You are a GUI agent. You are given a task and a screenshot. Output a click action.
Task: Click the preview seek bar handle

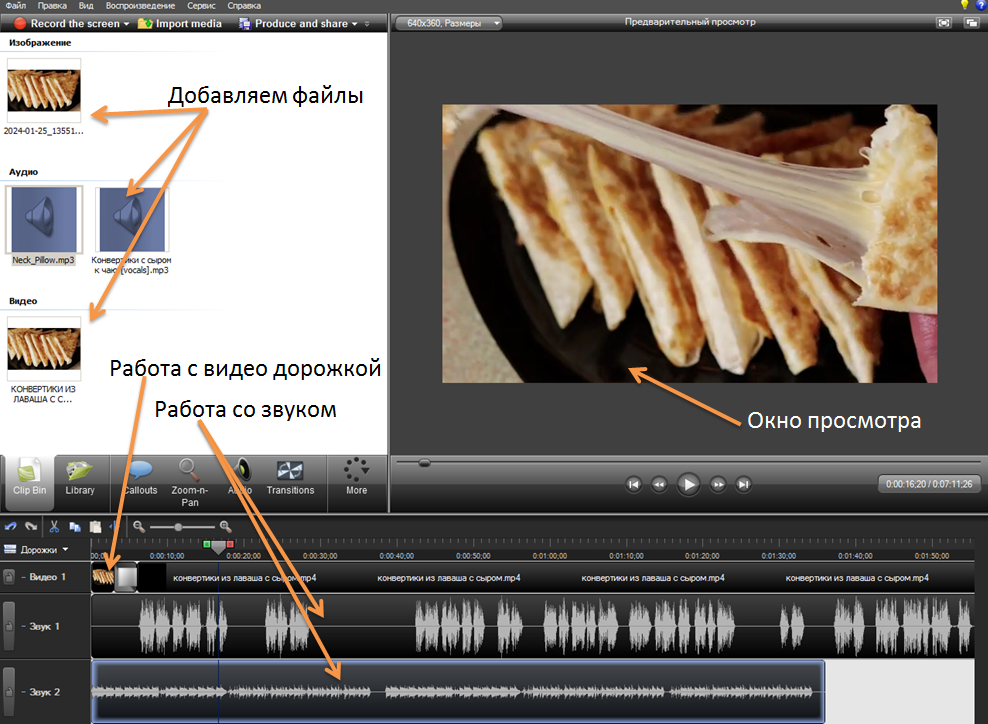[x=425, y=463]
